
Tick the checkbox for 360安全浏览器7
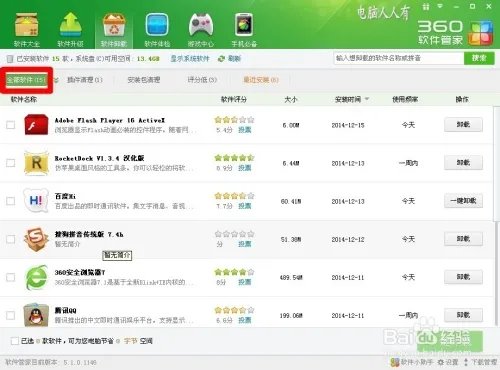tap(11, 277)
